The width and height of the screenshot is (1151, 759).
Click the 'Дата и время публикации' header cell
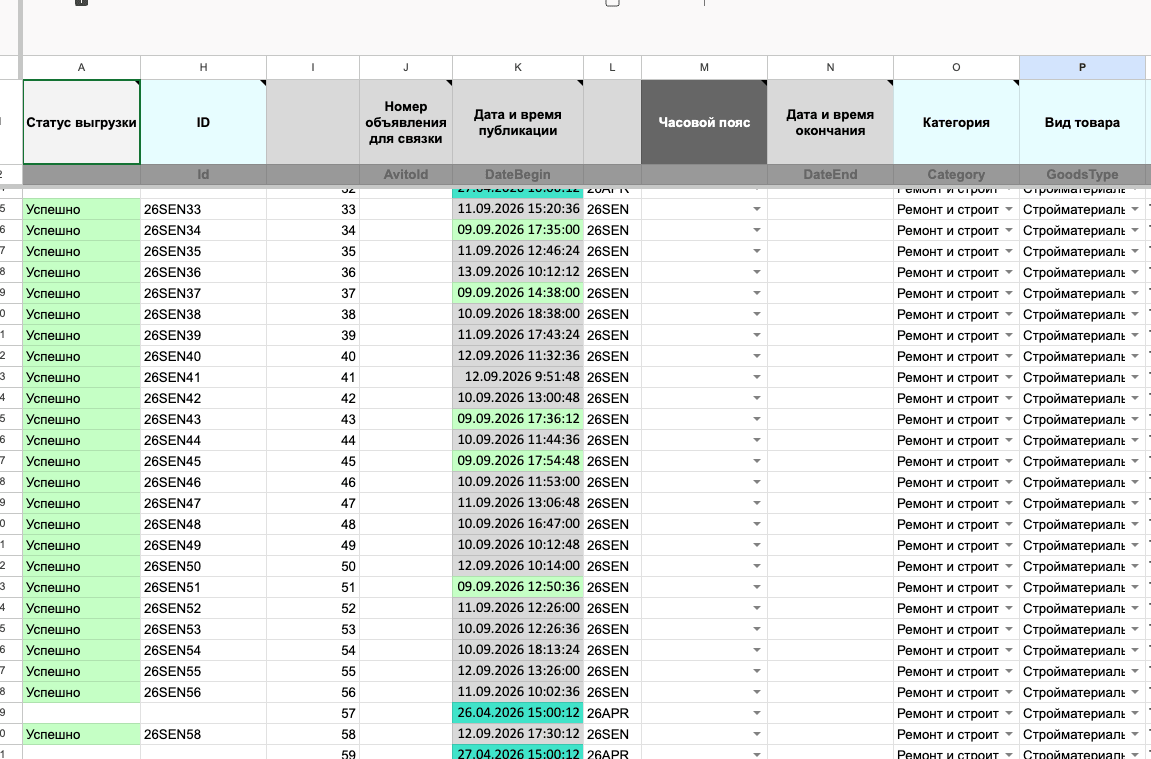coord(518,123)
